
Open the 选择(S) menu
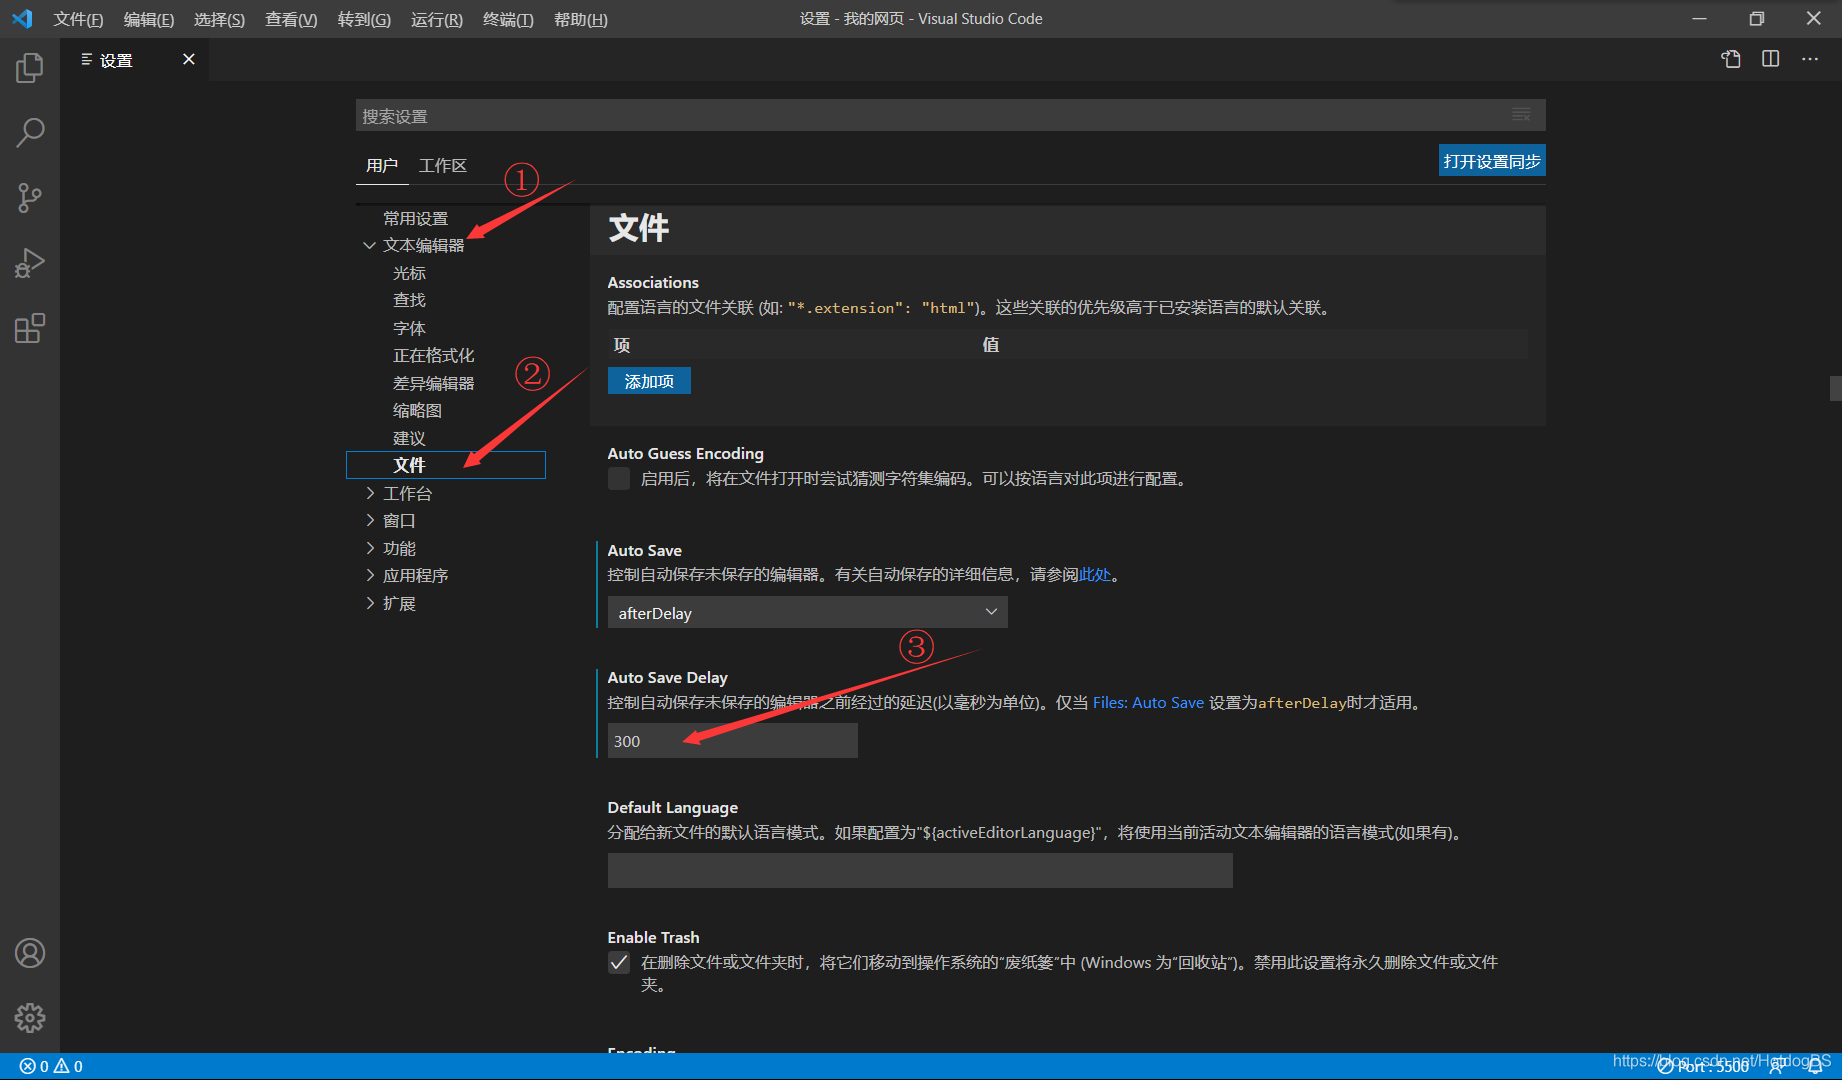tap(219, 19)
